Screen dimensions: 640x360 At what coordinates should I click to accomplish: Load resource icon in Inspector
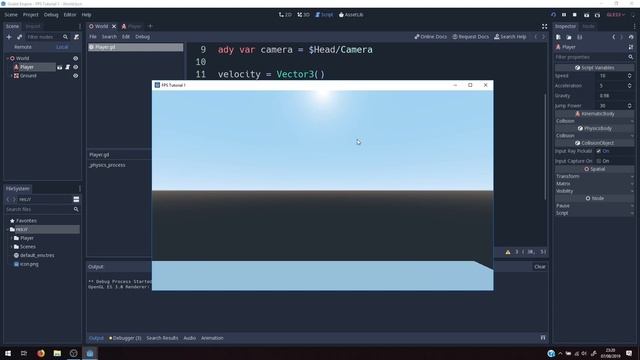point(569,37)
